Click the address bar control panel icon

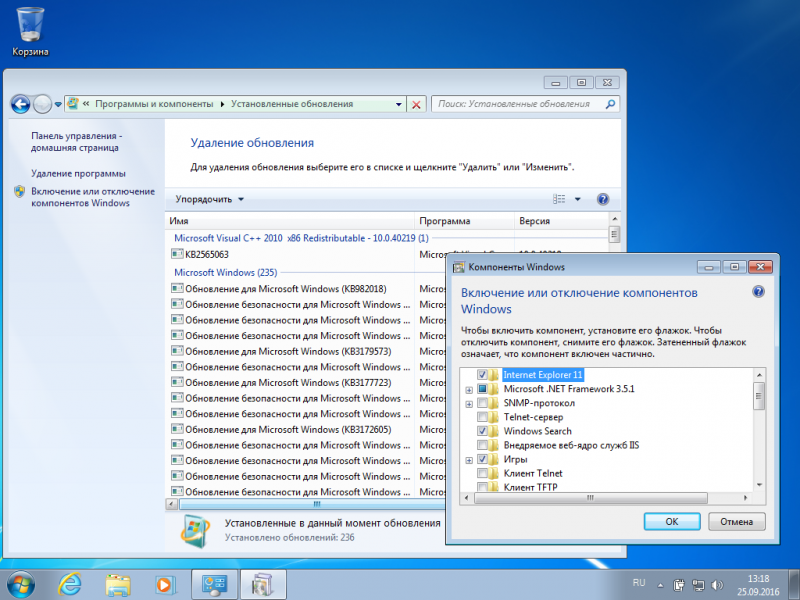coord(73,104)
